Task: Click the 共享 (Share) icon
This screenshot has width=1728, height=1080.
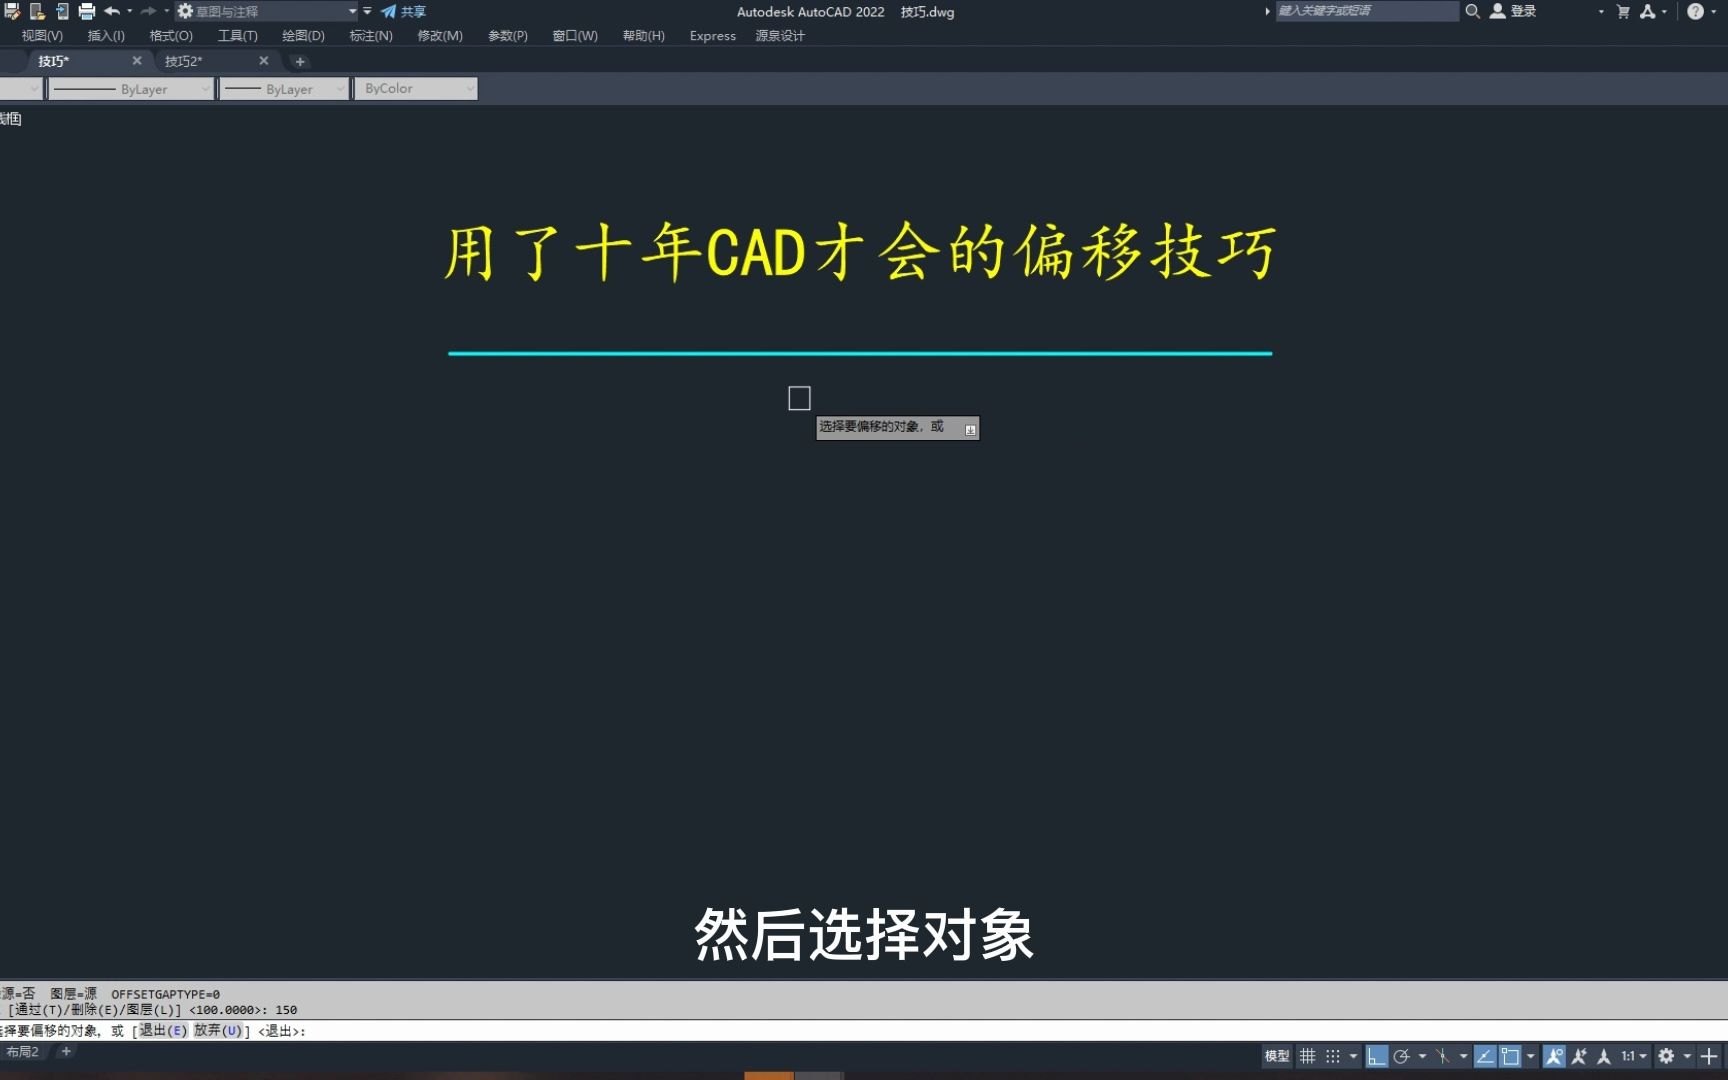Action: click(x=389, y=11)
